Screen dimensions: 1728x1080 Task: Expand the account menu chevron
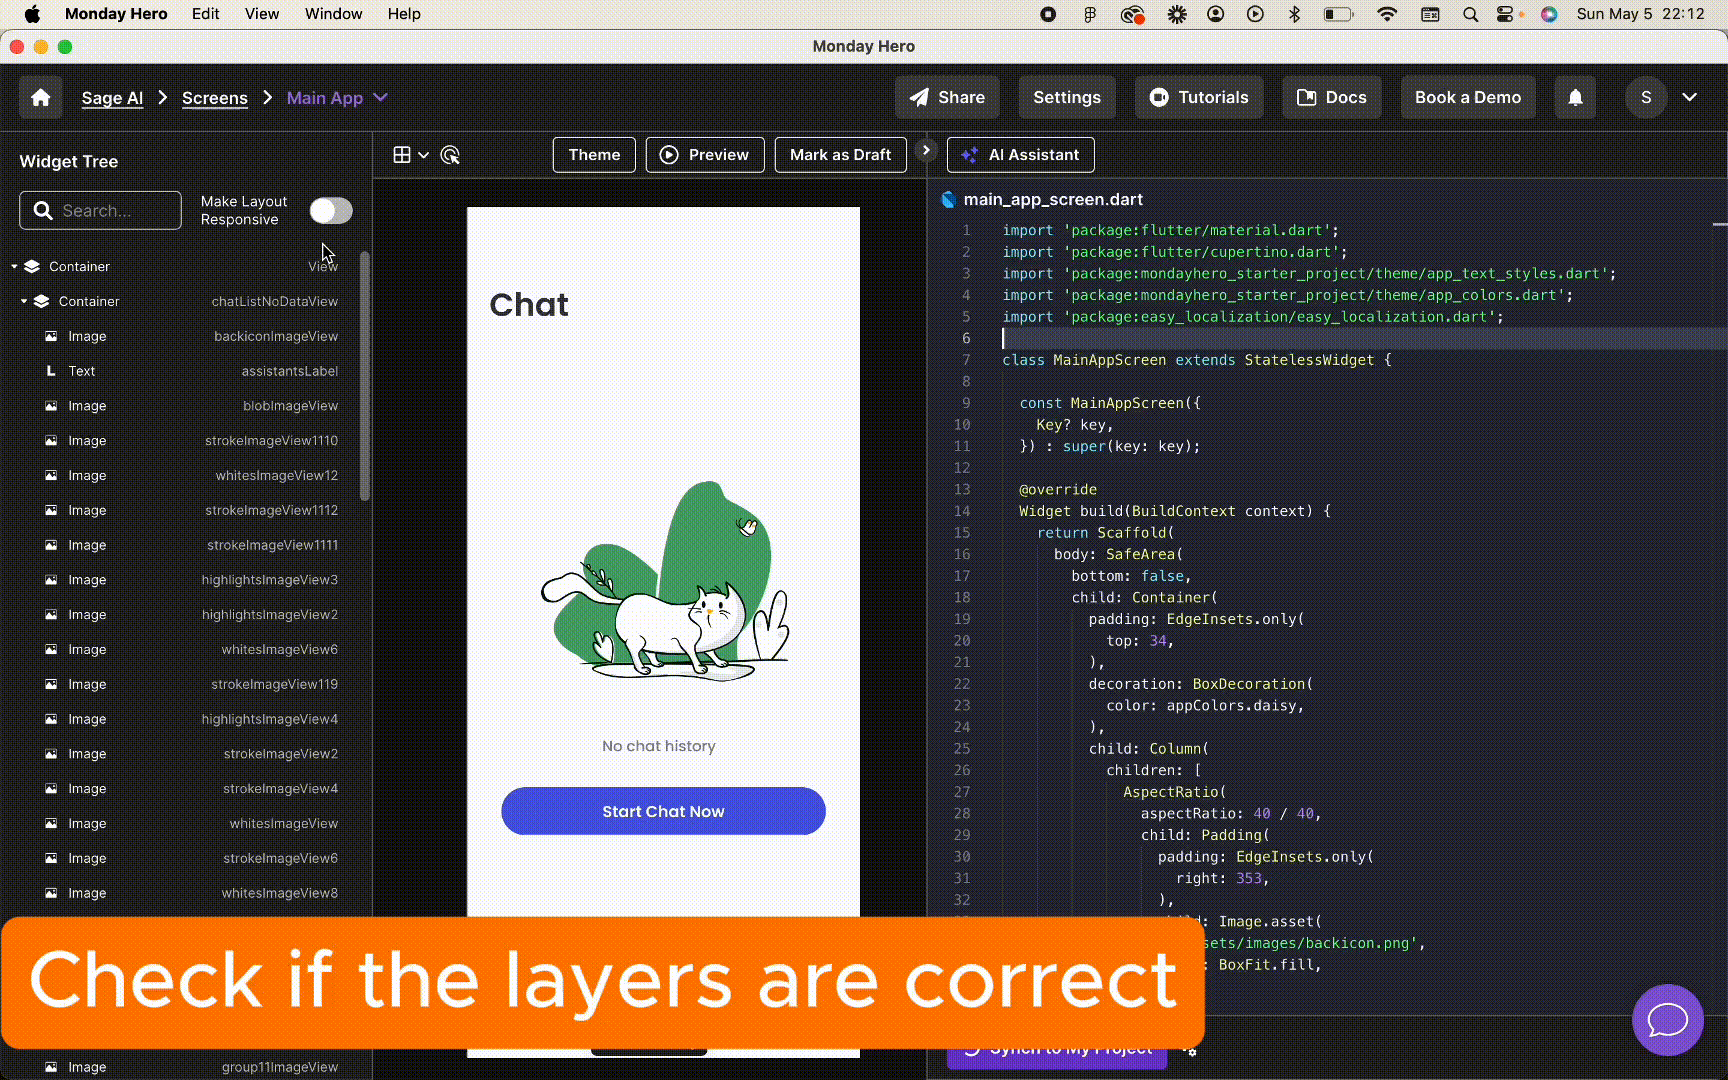1690,97
